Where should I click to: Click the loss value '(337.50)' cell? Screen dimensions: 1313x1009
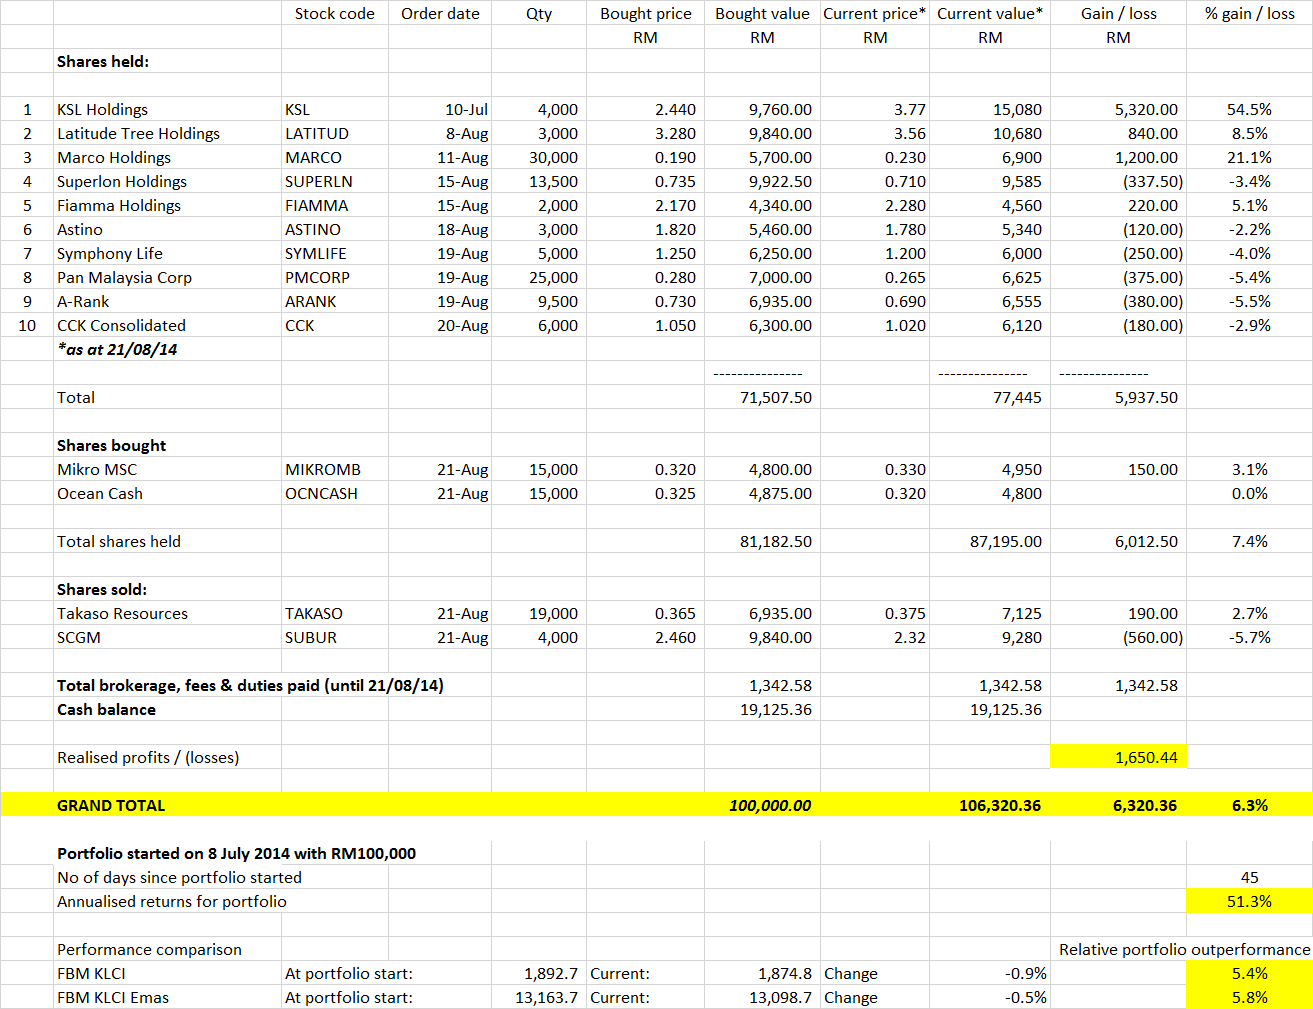tap(1118, 181)
